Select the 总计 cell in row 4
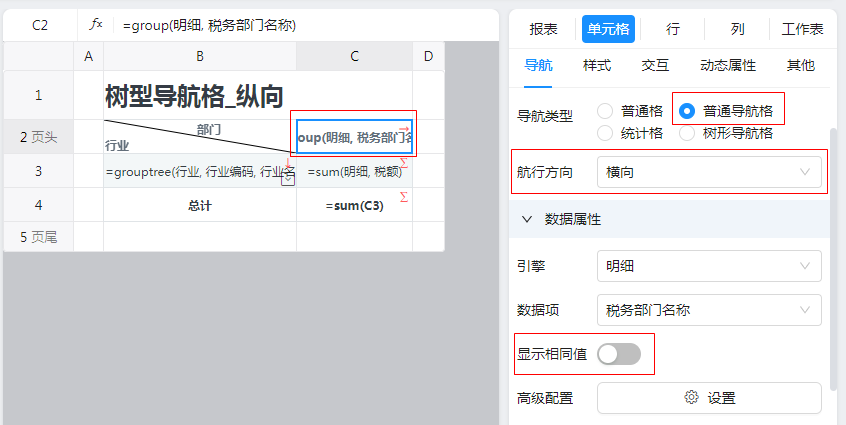846x425 pixels. tap(200, 206)
